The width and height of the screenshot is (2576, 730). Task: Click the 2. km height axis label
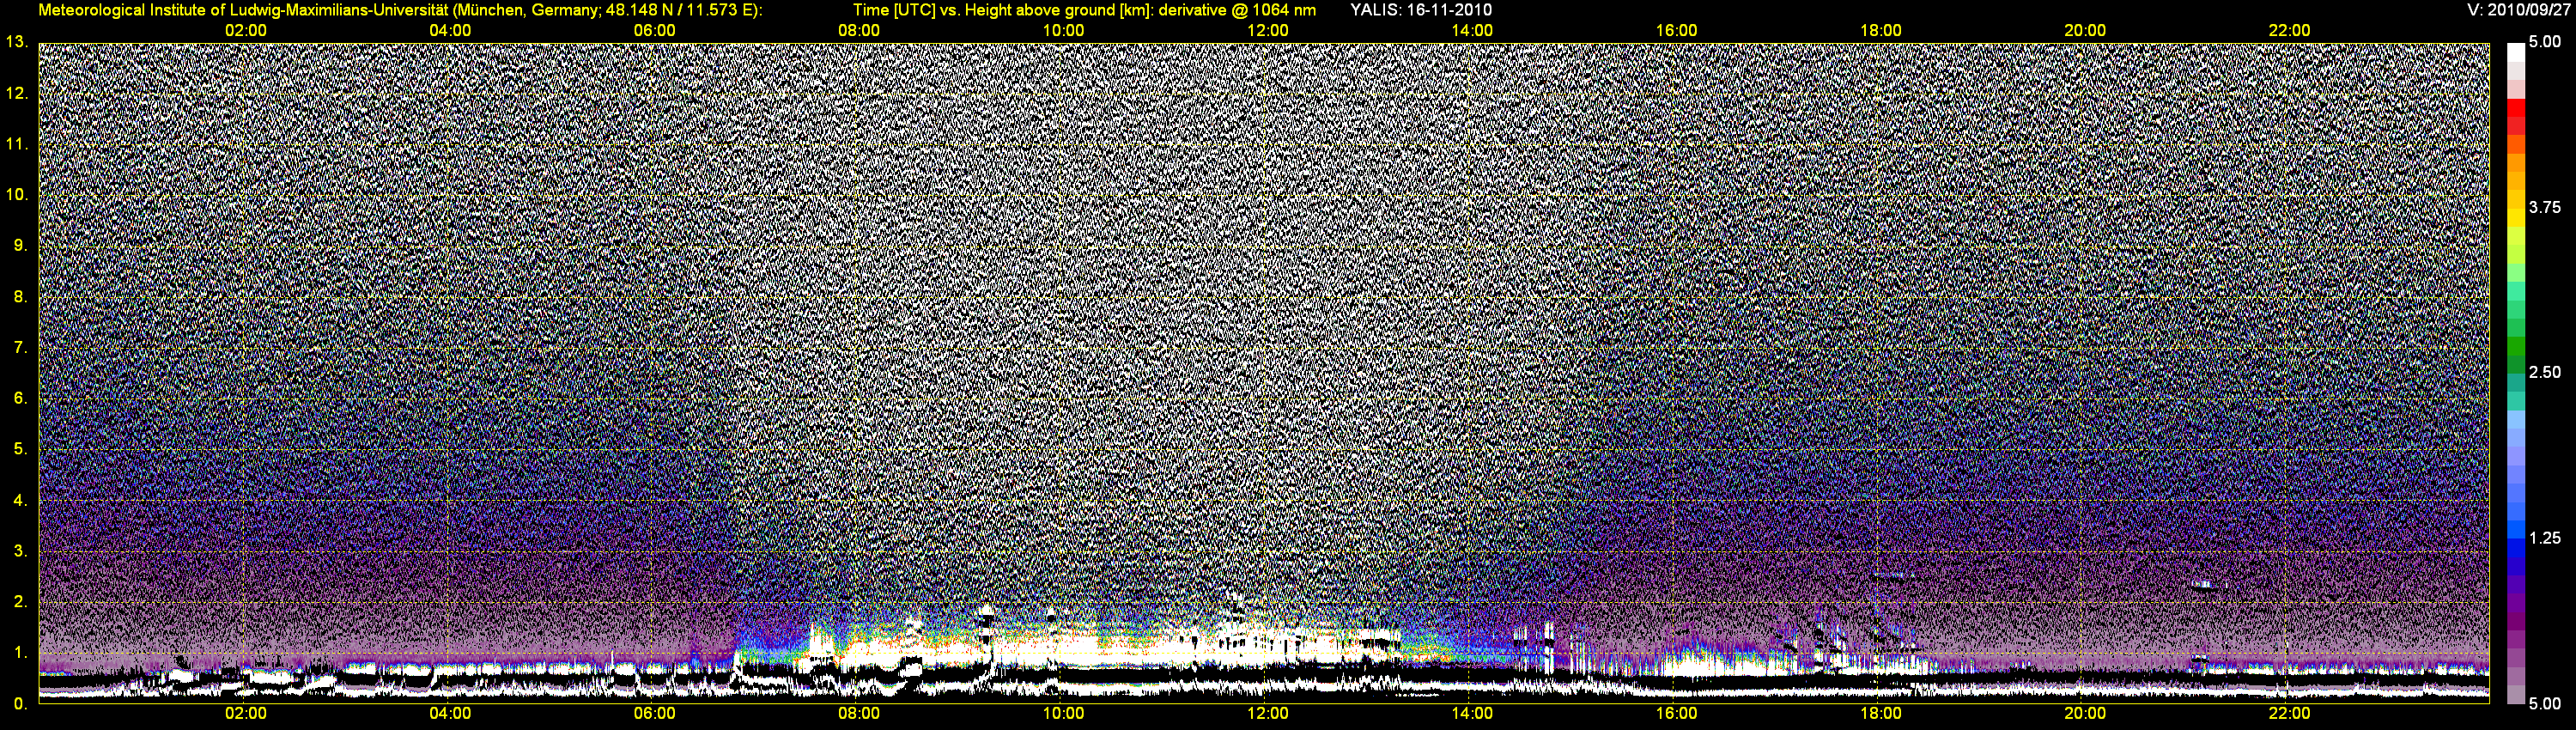click(21, 602)
